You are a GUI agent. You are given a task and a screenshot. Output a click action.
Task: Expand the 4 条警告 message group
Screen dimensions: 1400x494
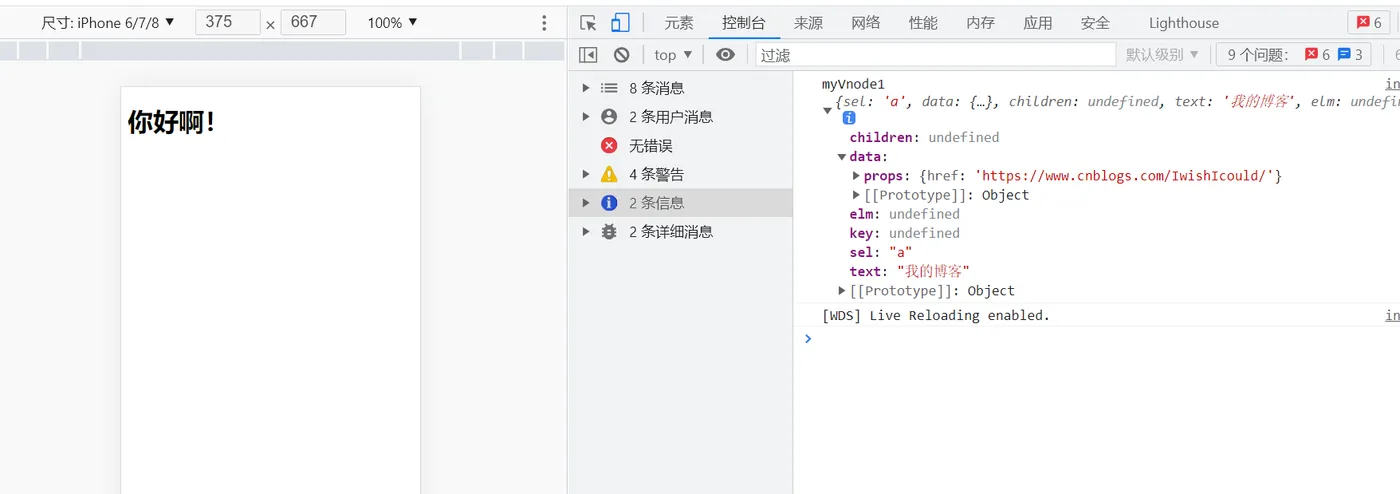586,174
